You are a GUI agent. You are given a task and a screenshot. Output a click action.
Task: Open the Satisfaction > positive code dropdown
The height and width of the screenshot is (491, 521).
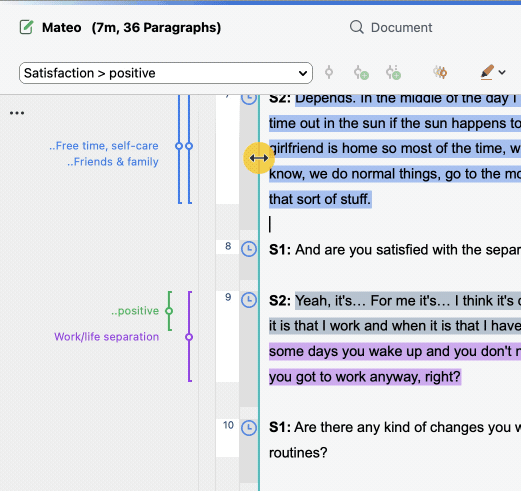click(x=166, y=73)
